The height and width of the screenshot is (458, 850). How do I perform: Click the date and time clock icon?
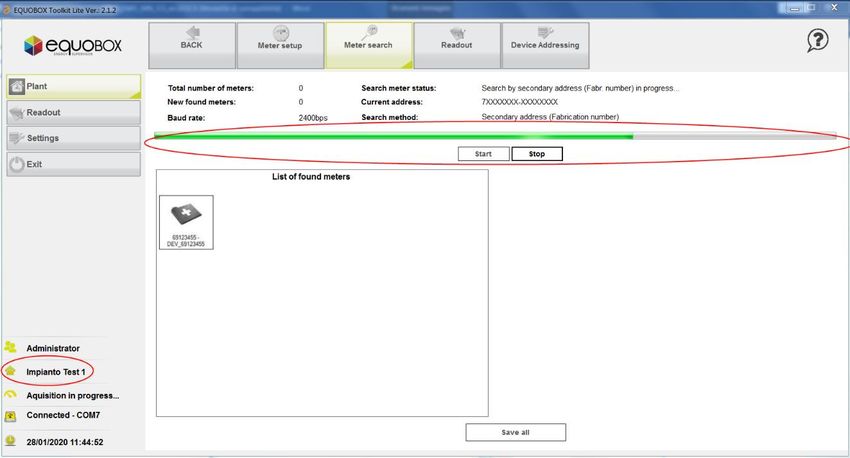[x=10, y=441]
